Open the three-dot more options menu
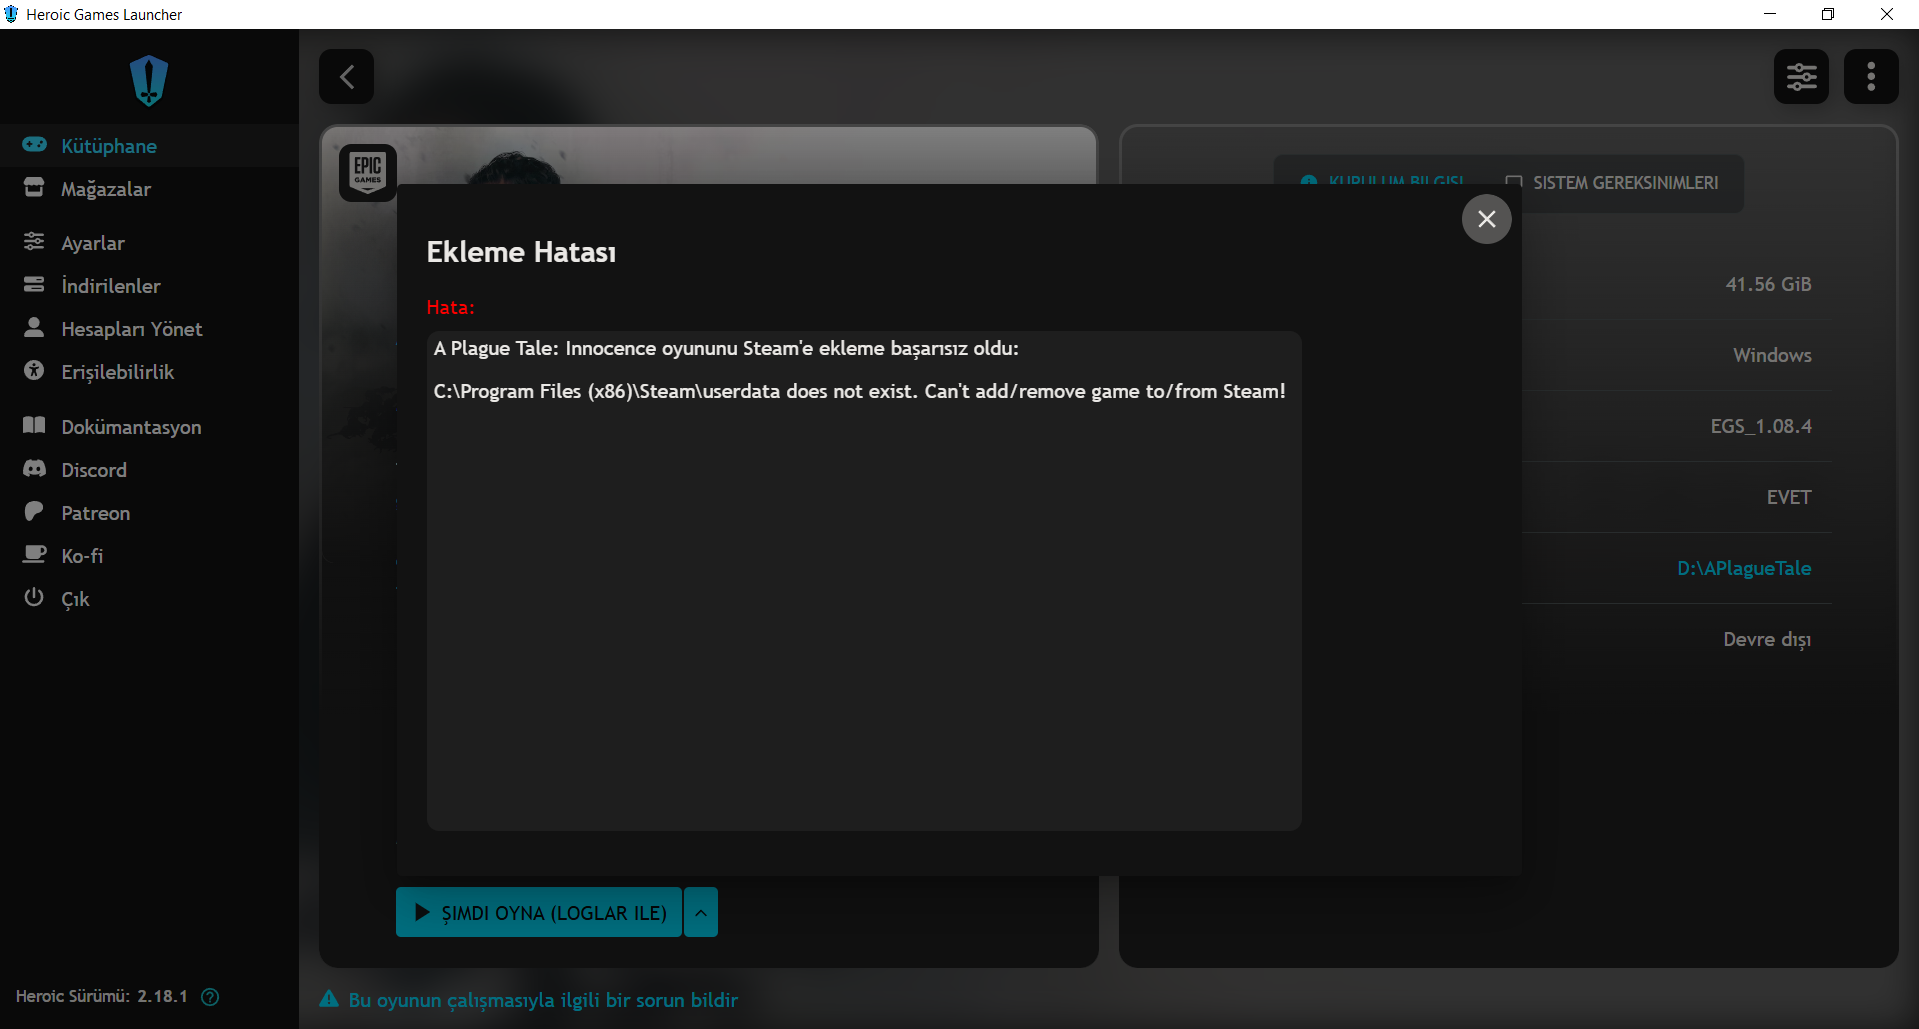The width and height of the screenshot is (1919, 1029). [1871, 77]
